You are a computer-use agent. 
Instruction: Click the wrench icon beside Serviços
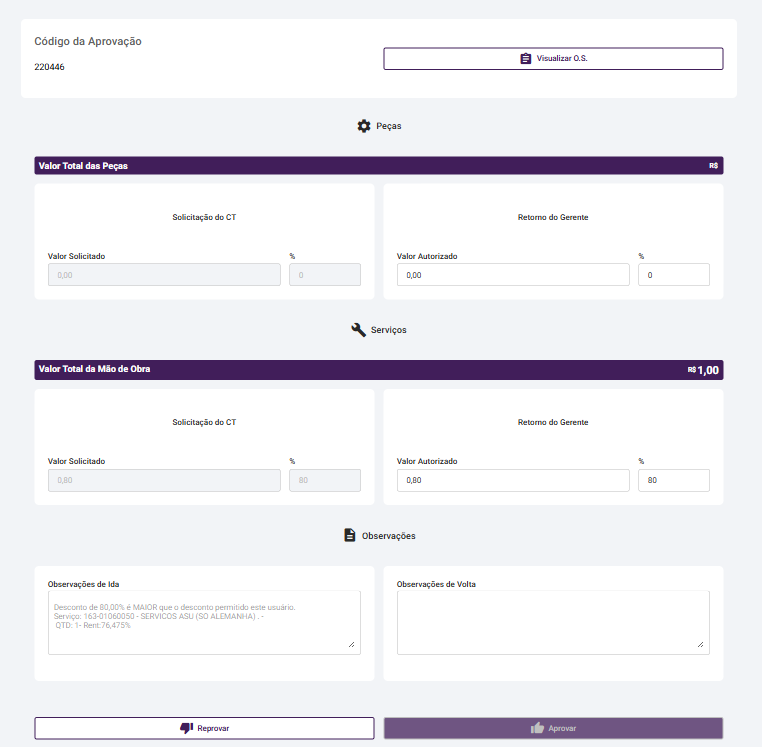point(359,329)
